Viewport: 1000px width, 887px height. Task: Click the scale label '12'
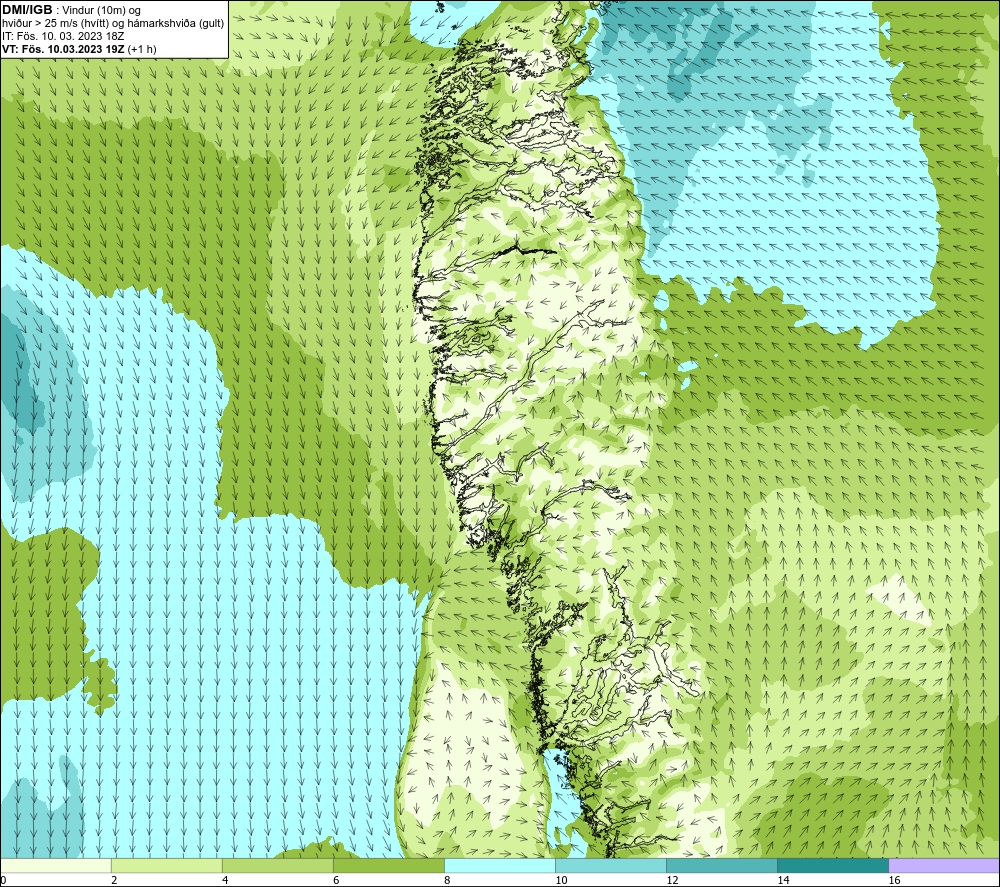(672, 880)
